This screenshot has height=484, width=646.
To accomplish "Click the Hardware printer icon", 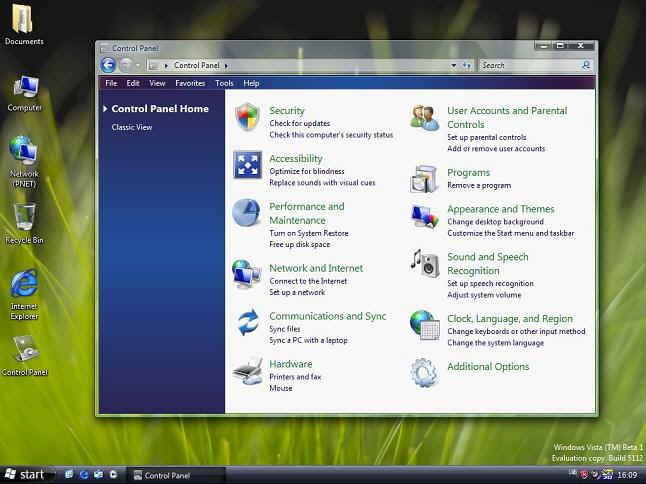I will pyautogui.click(x=247, y=371).
